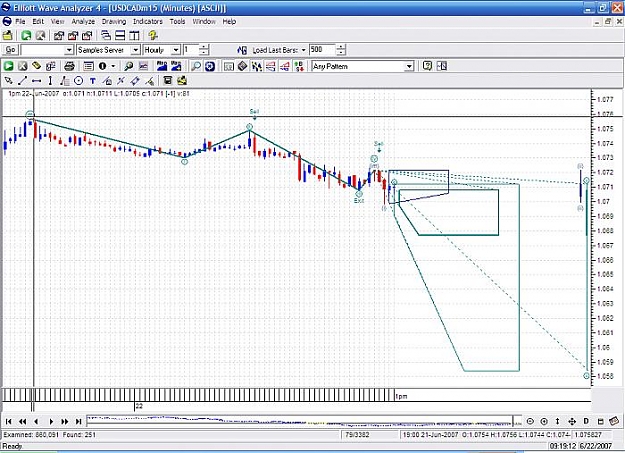Click the Load Last Bars value field
Viewport: 625px width, 453px height.
click(x=322, y=50)
